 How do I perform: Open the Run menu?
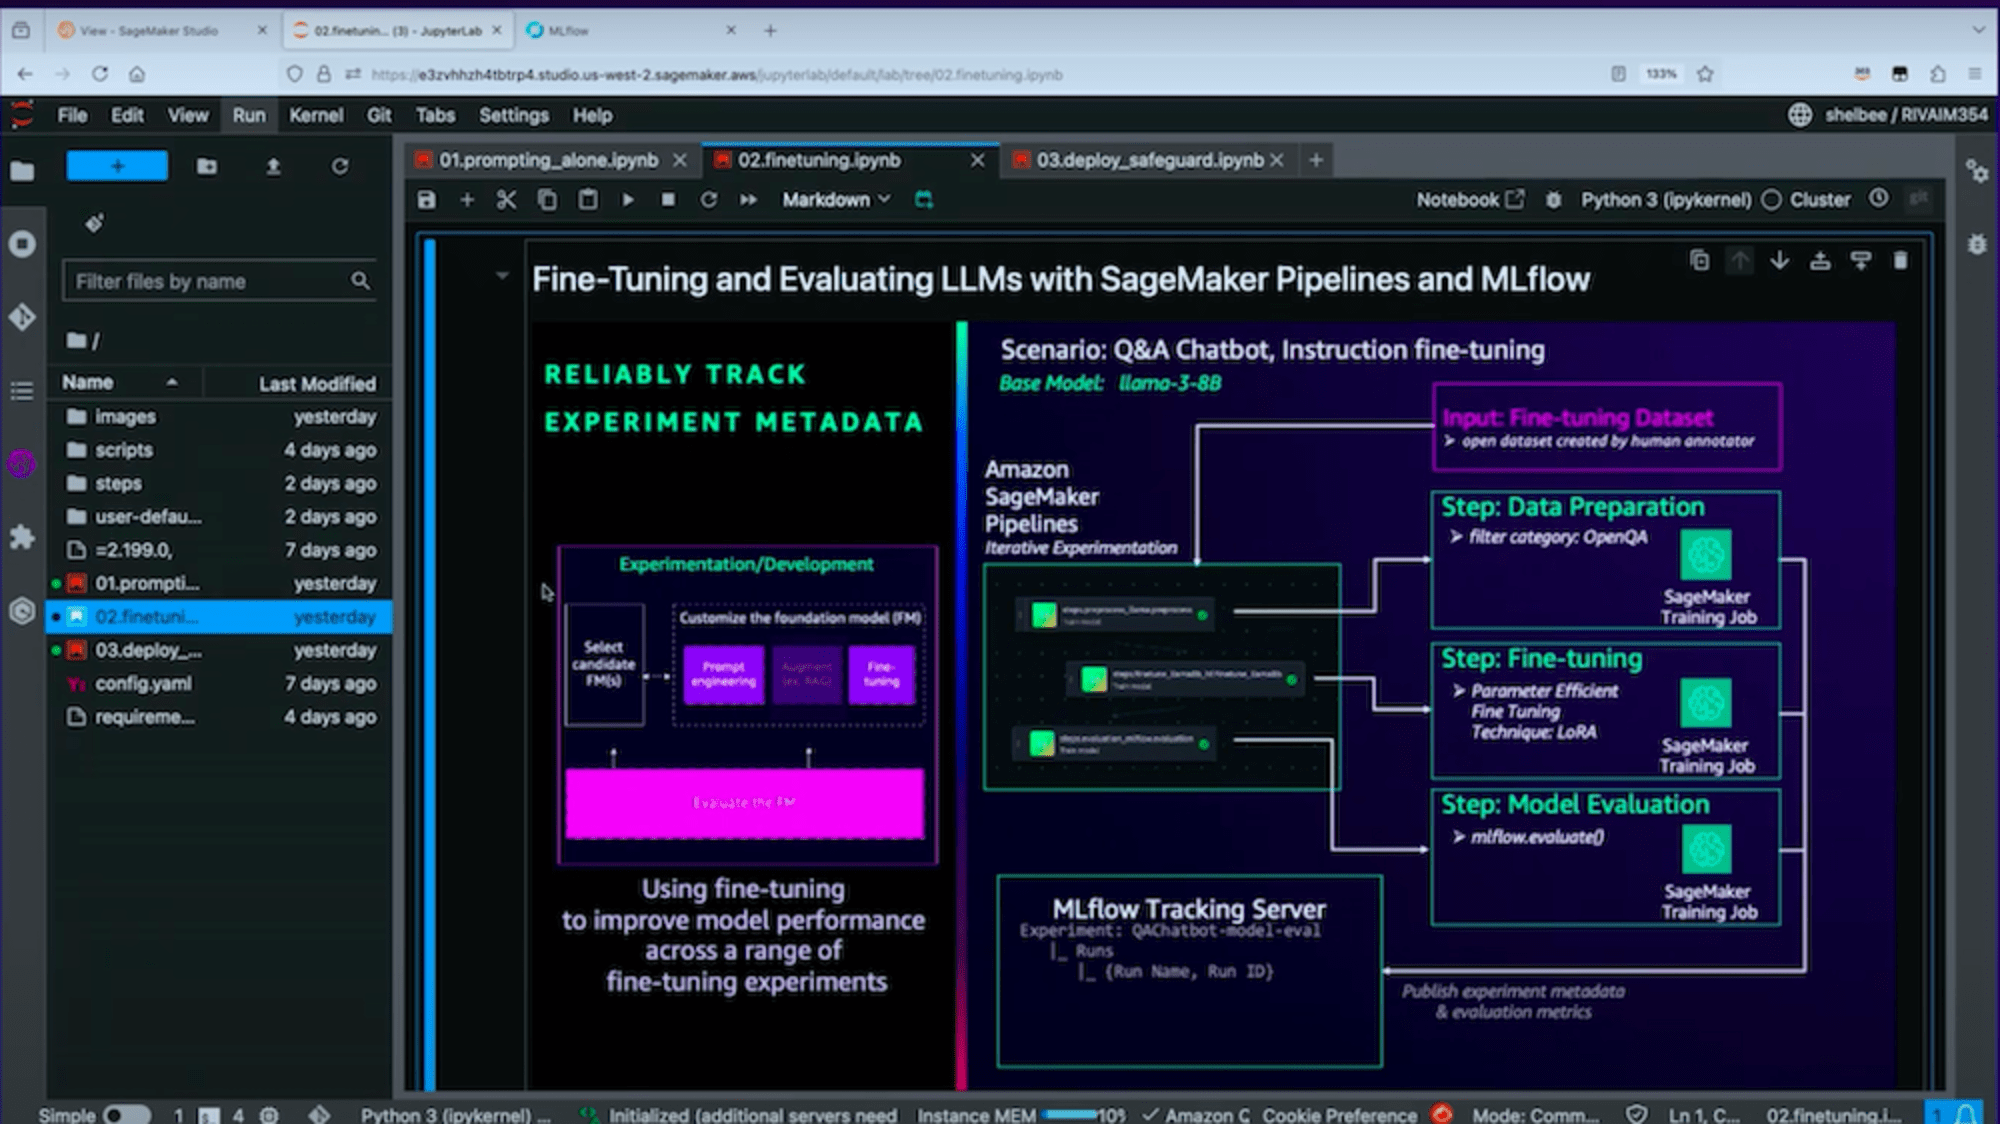(x=249, y=115)
